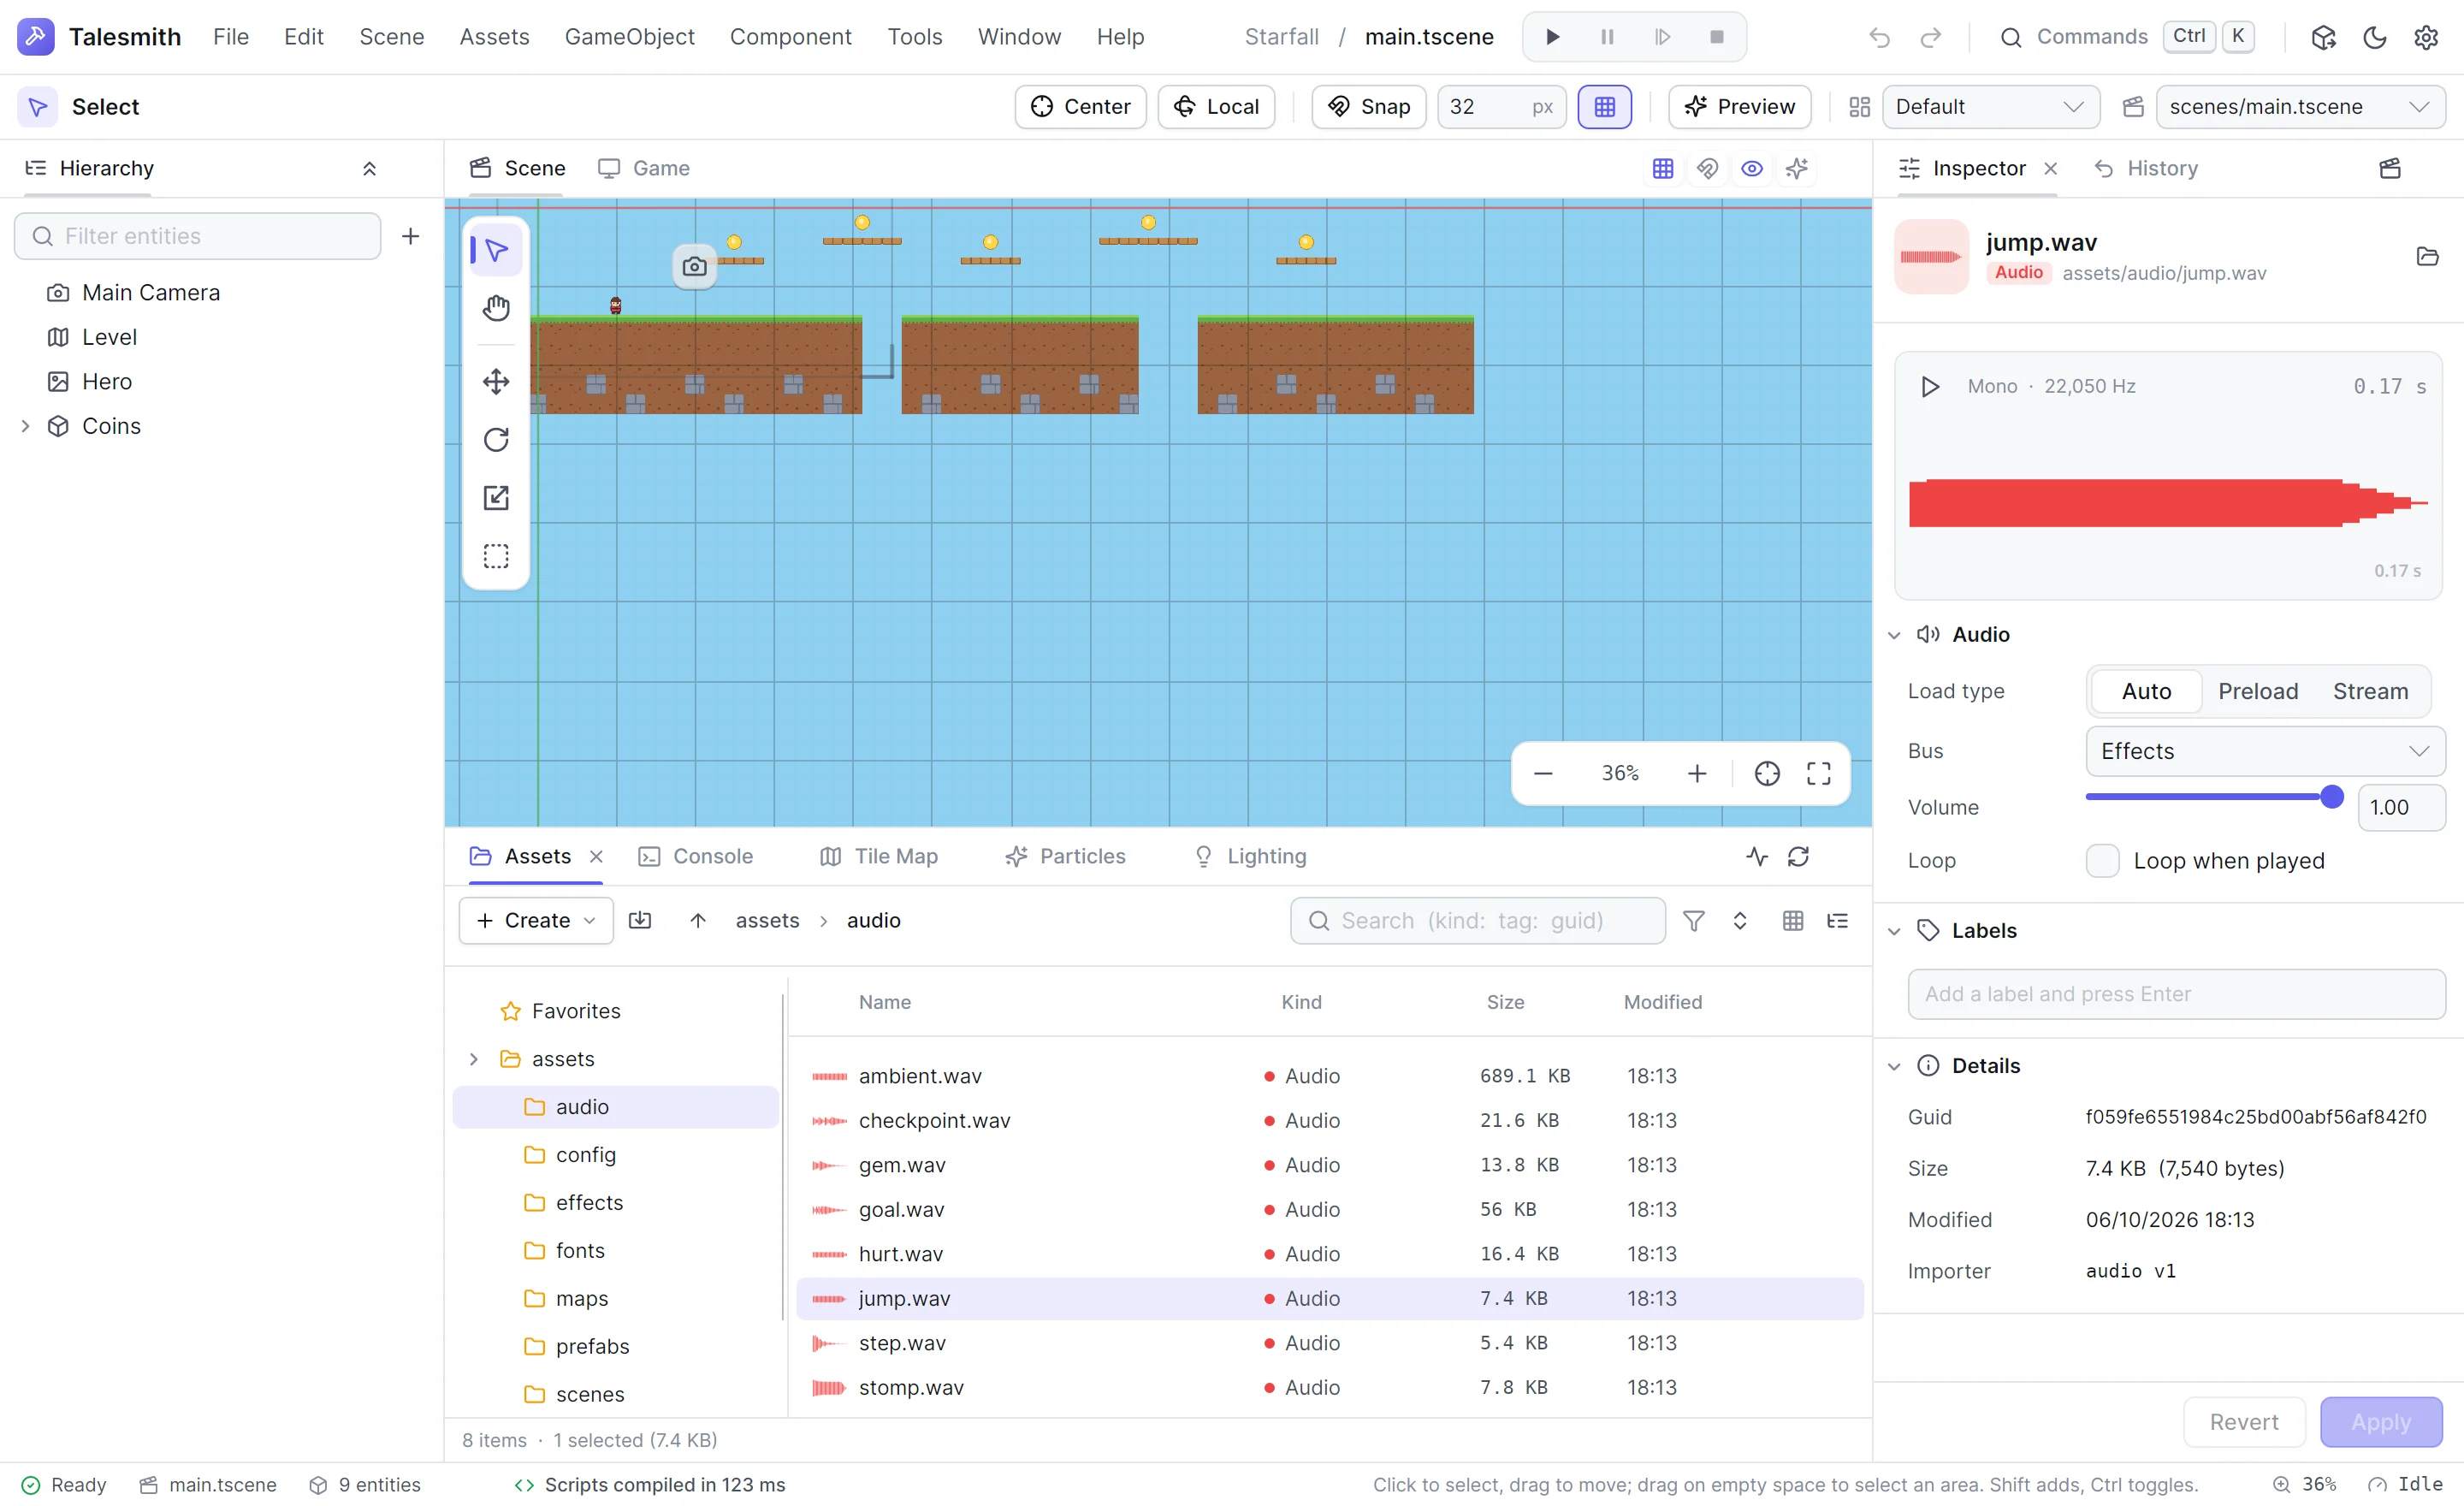Select the Hand pan tool

[x=496, y=308]
